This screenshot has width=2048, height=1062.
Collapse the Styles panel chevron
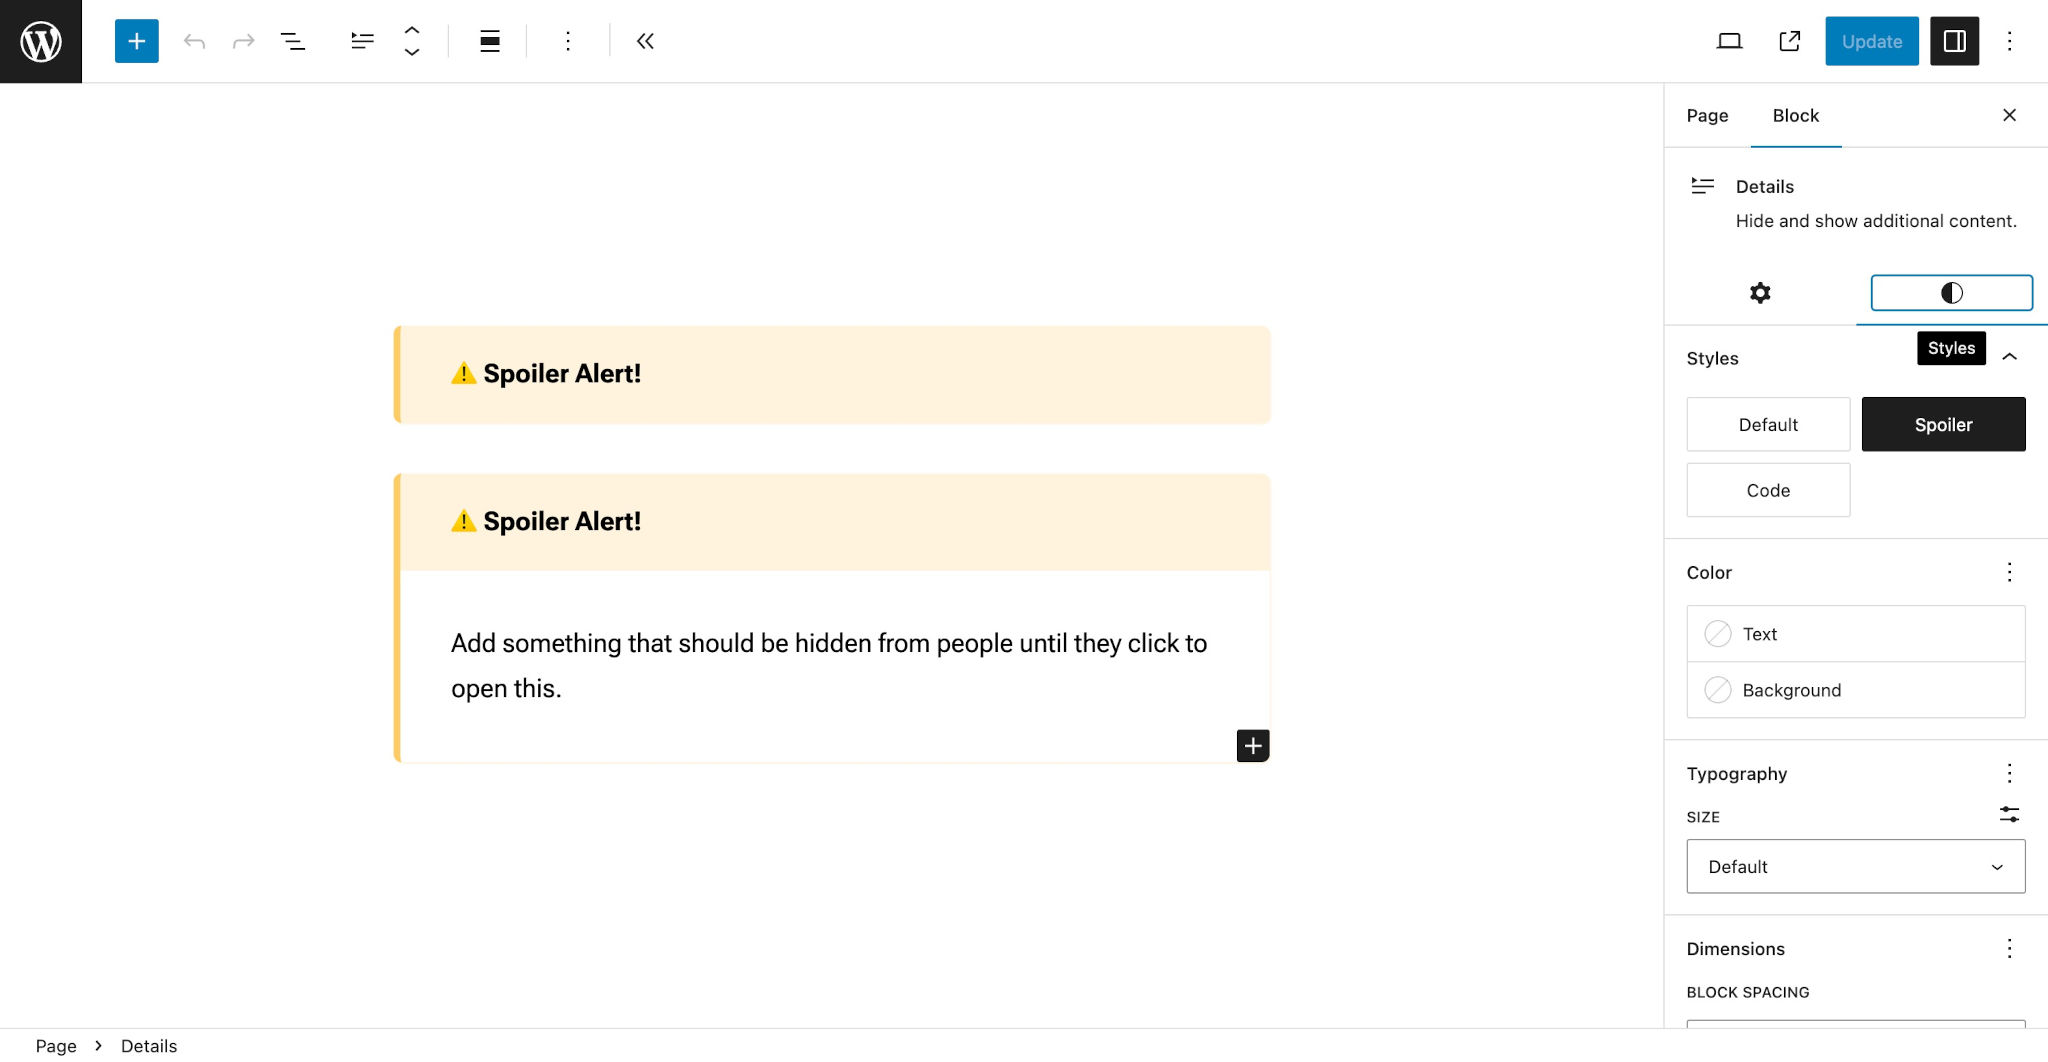coord(2009,357)
